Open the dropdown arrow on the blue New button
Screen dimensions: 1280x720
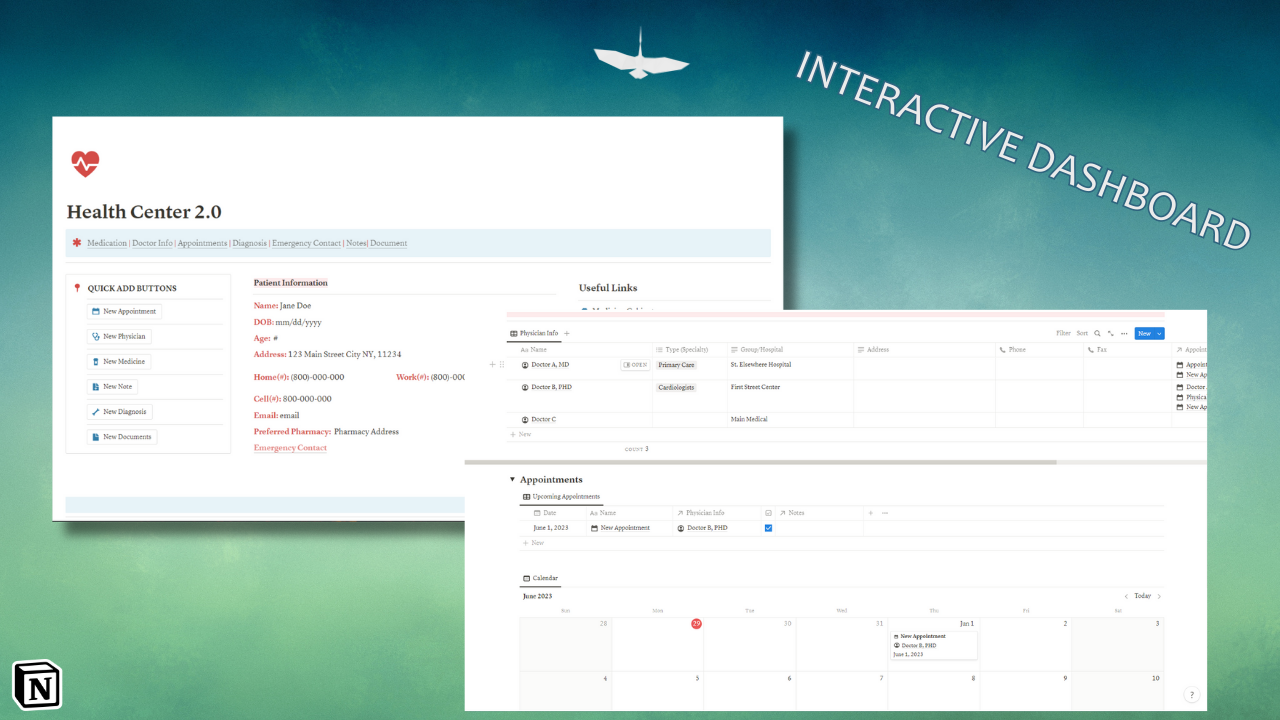tap(1159, 333)
